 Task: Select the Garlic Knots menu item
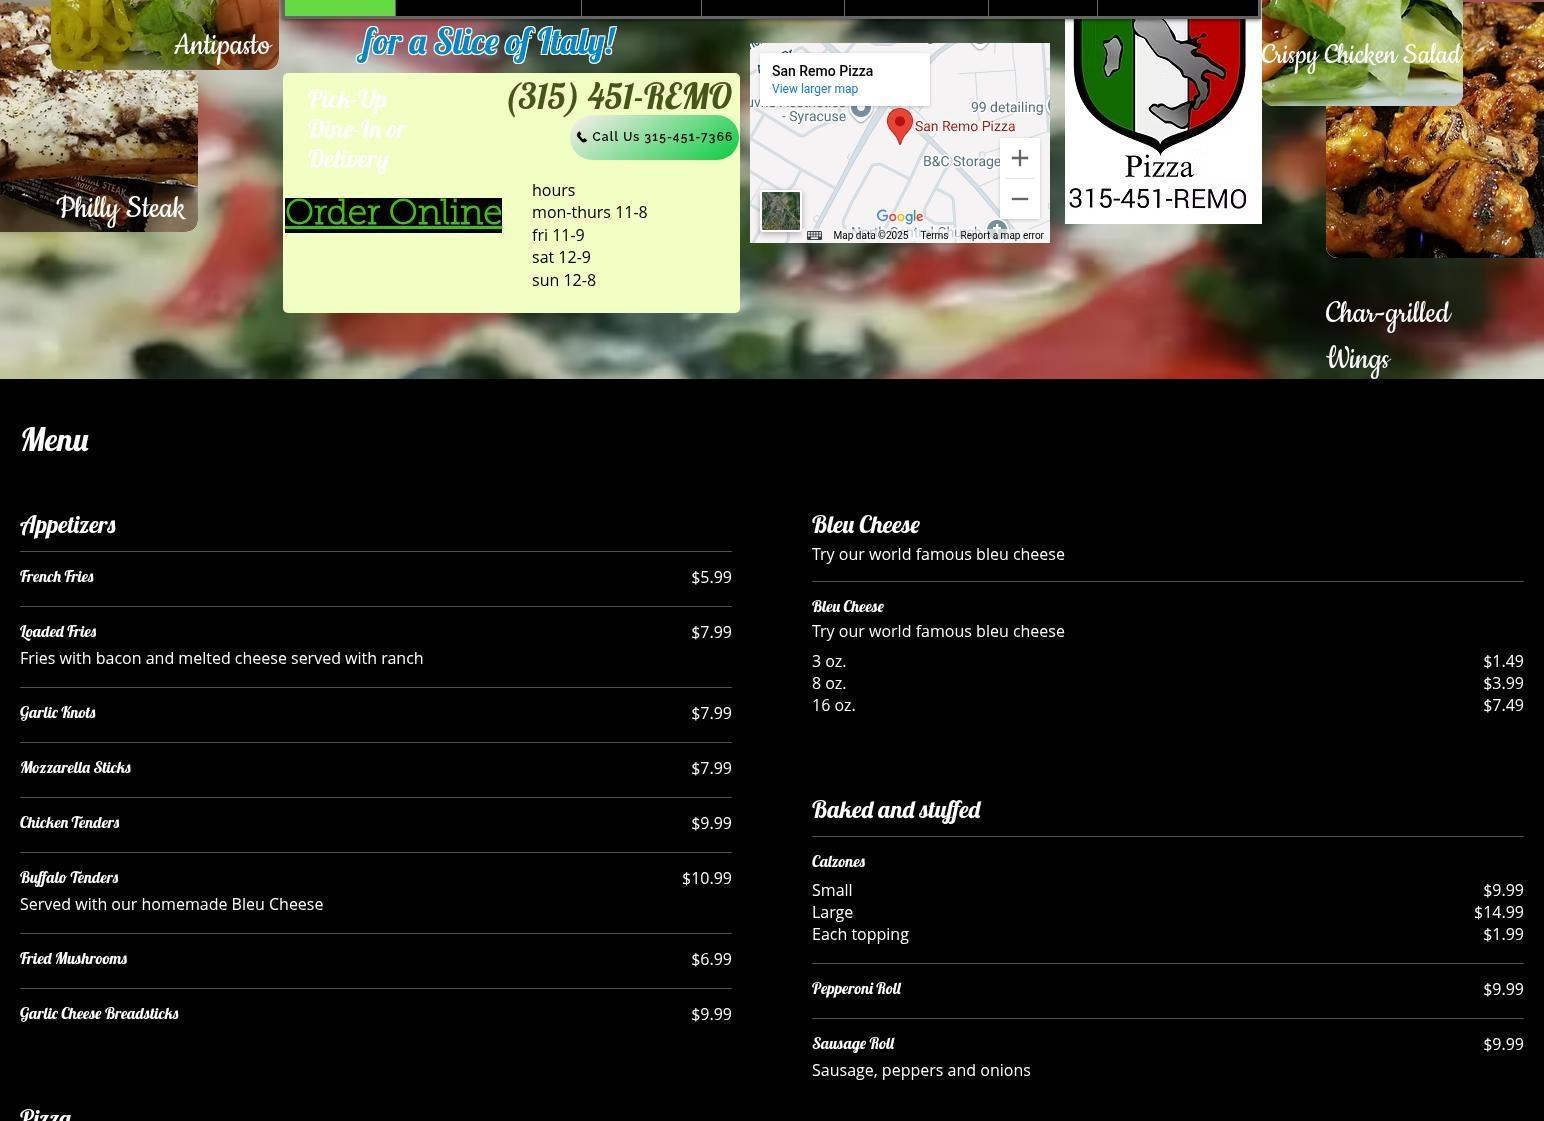tap(58, 713)
